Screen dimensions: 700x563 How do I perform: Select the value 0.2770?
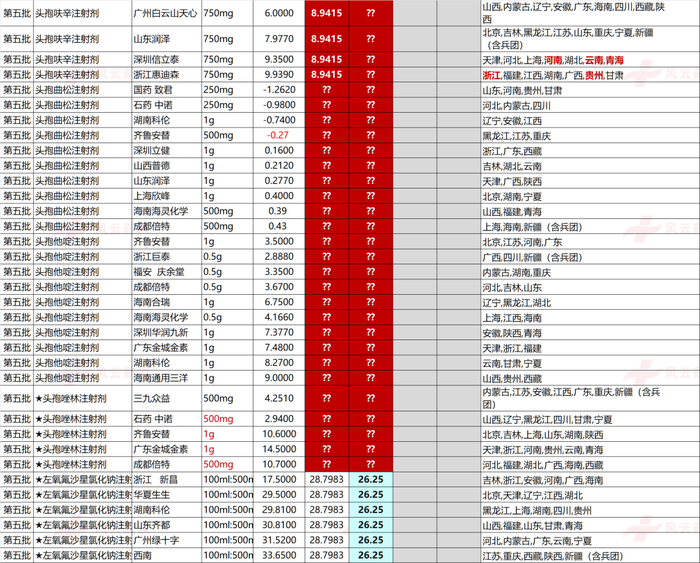279,181
